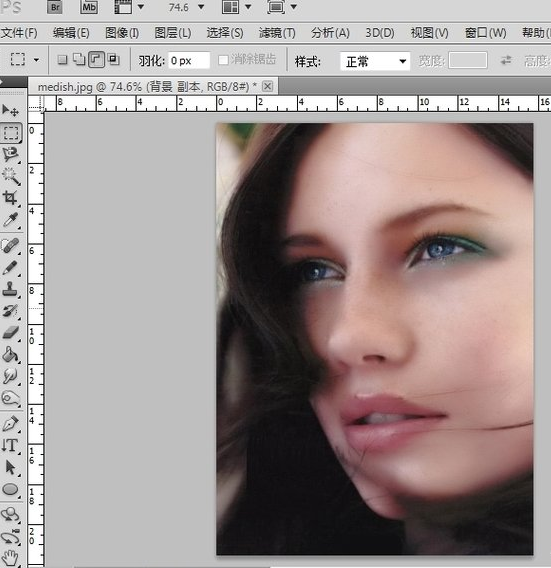This screenshot has height=568, width=551.
Task: Open the 样式 style dropdown showing 正常
Action: click(375, 61)
